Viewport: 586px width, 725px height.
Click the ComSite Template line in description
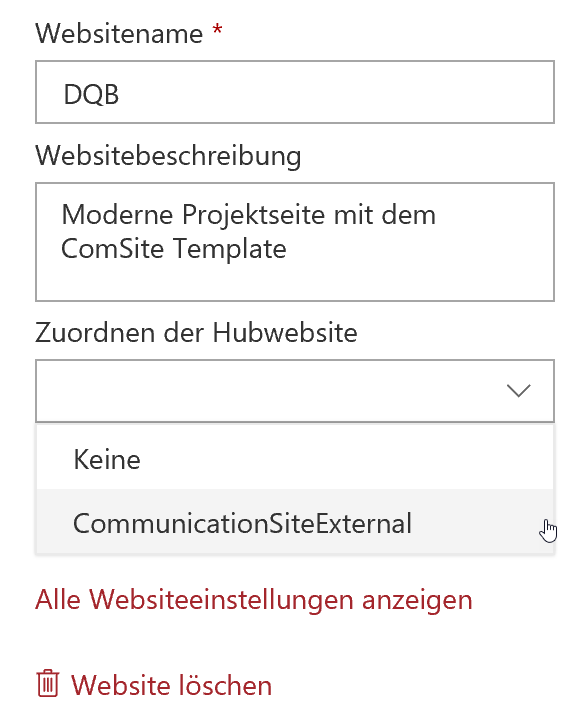pos(173,249)
